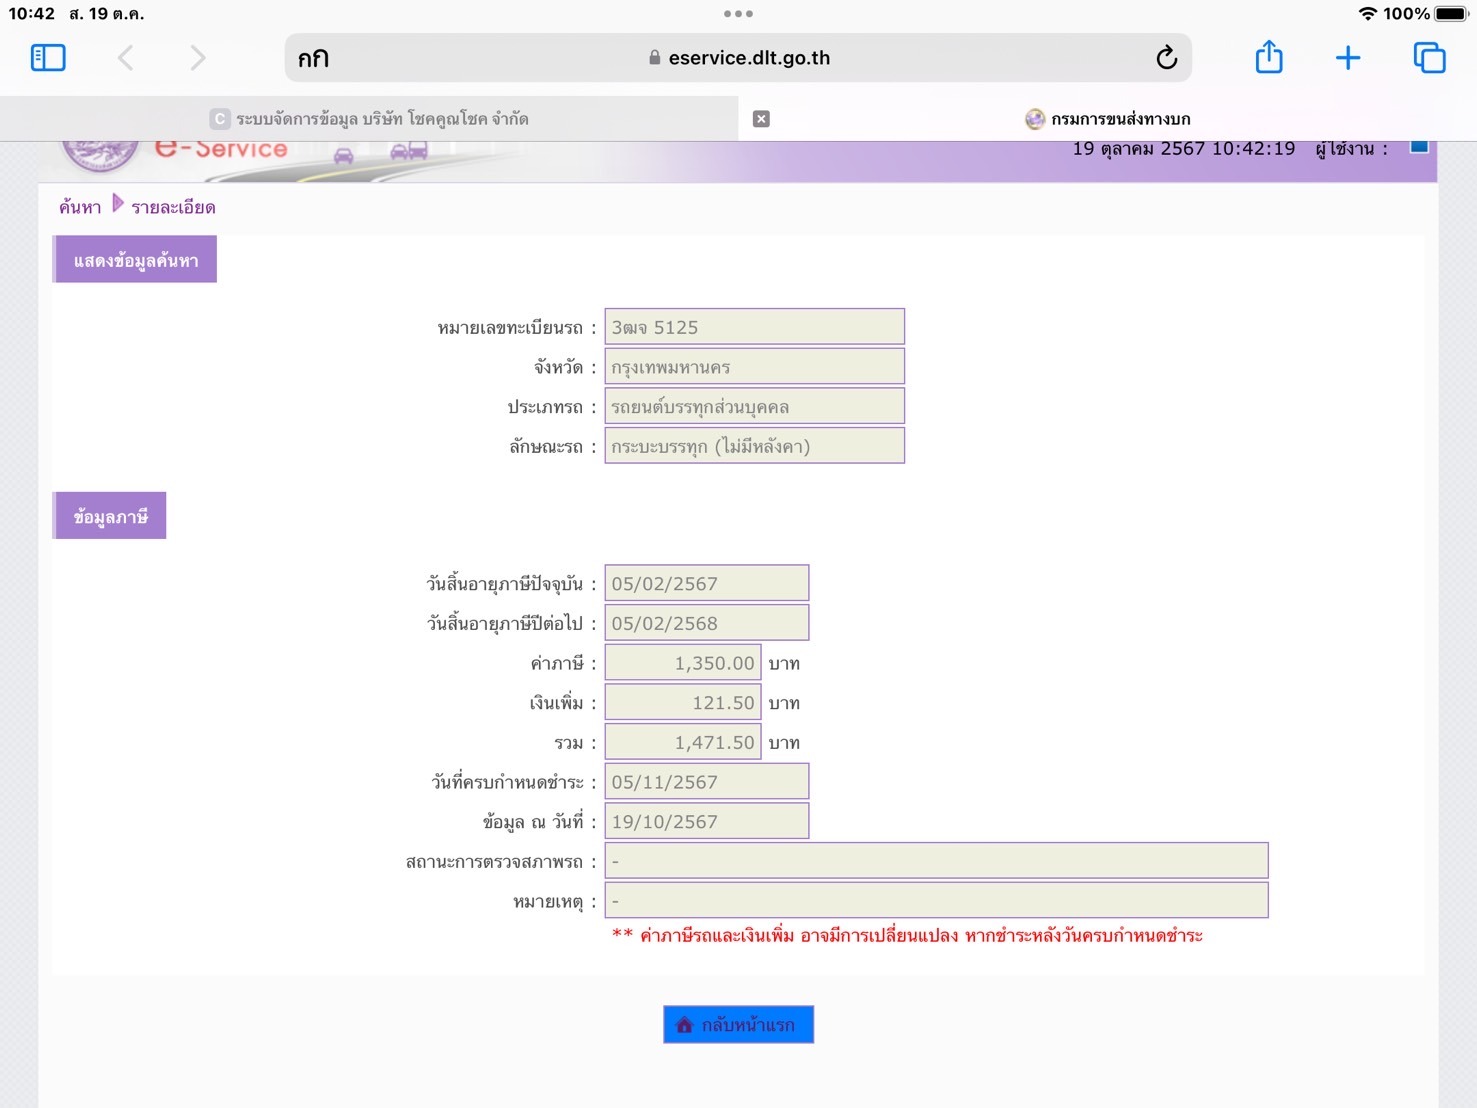Select the กรมการขนส่งทางบก tab
Image resolution: width=1477 pixels, height=1108 pixels.
coord(1108,119)
